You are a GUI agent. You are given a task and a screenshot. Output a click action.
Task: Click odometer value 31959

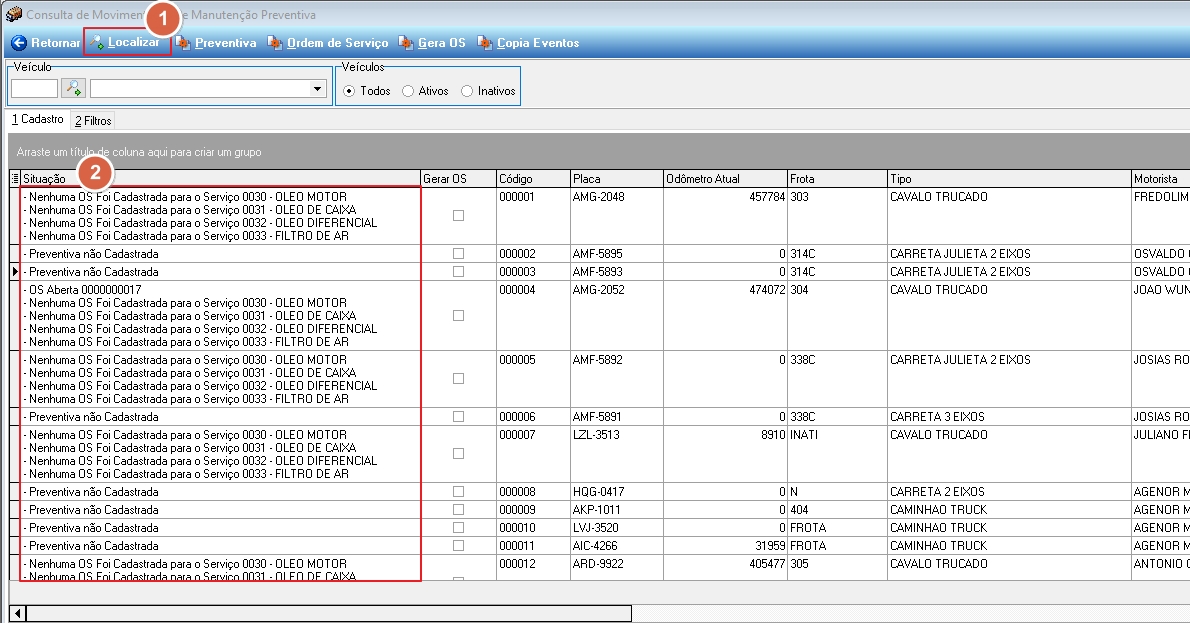pyautogui.click(x=770, y=546)
